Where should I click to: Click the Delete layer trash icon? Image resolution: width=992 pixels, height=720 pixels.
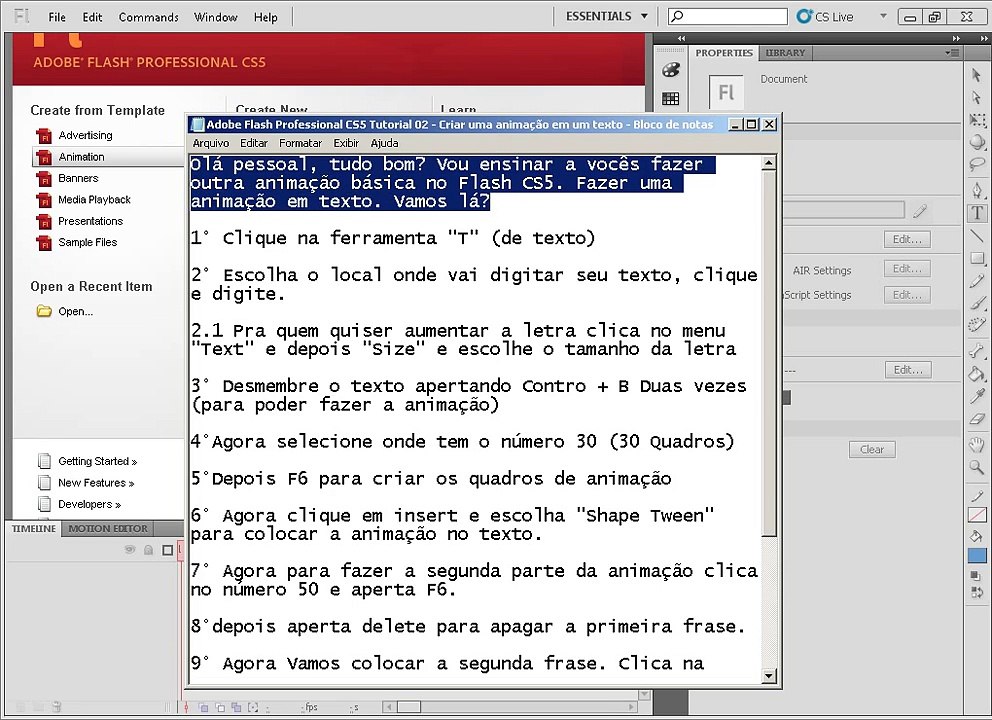tap(56, 706)
